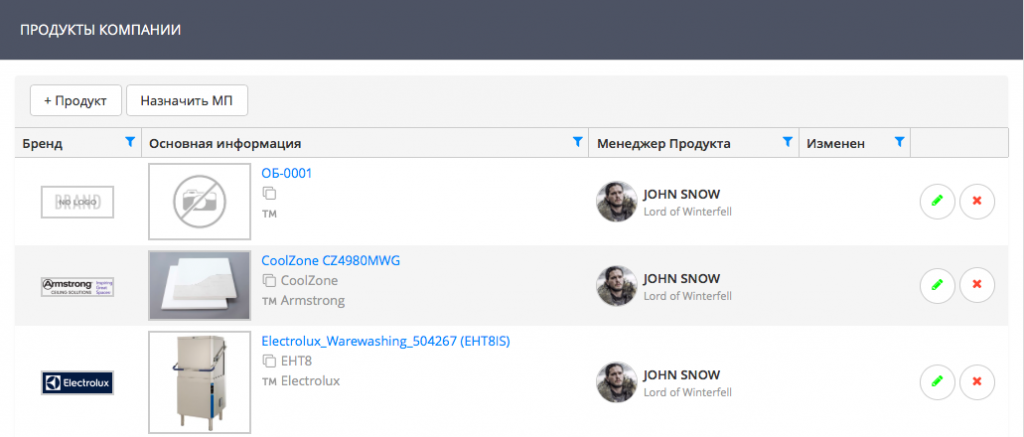Open the ОБ-0001 product link
1024x437 pixels.
287,174
